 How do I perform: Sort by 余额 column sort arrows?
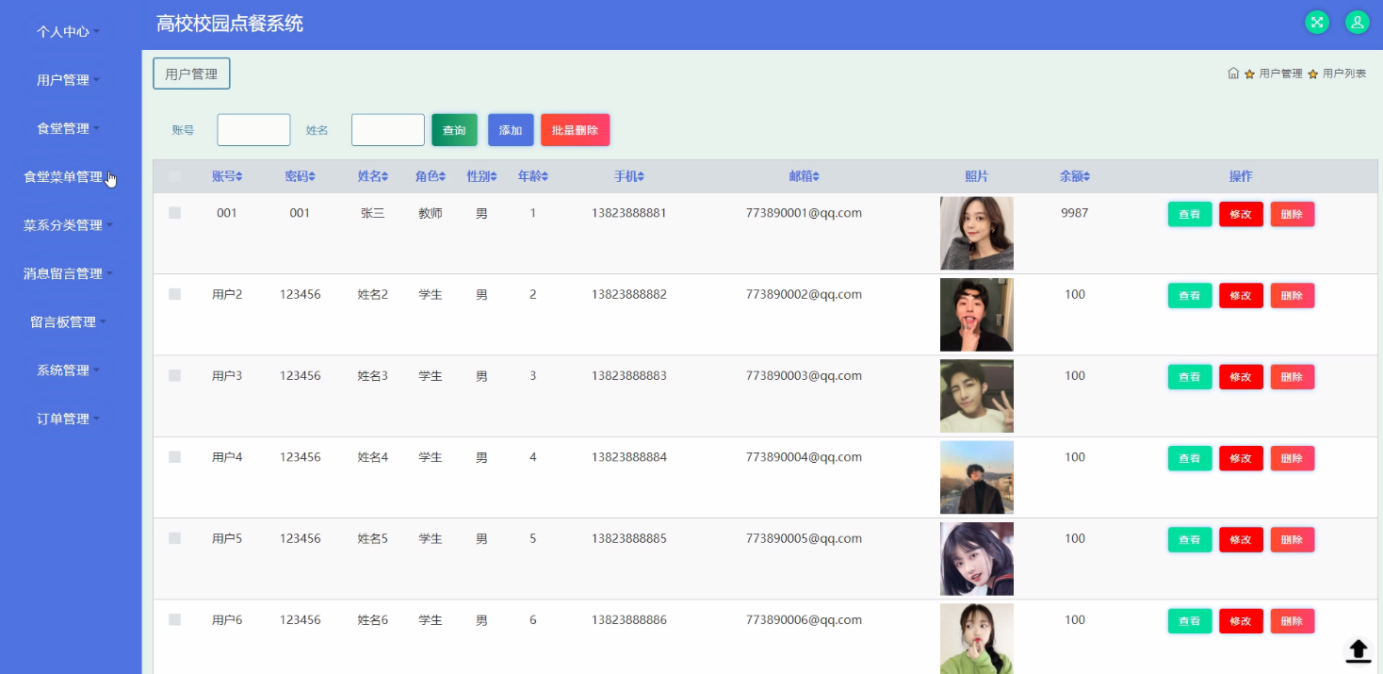pos(1086,177)
